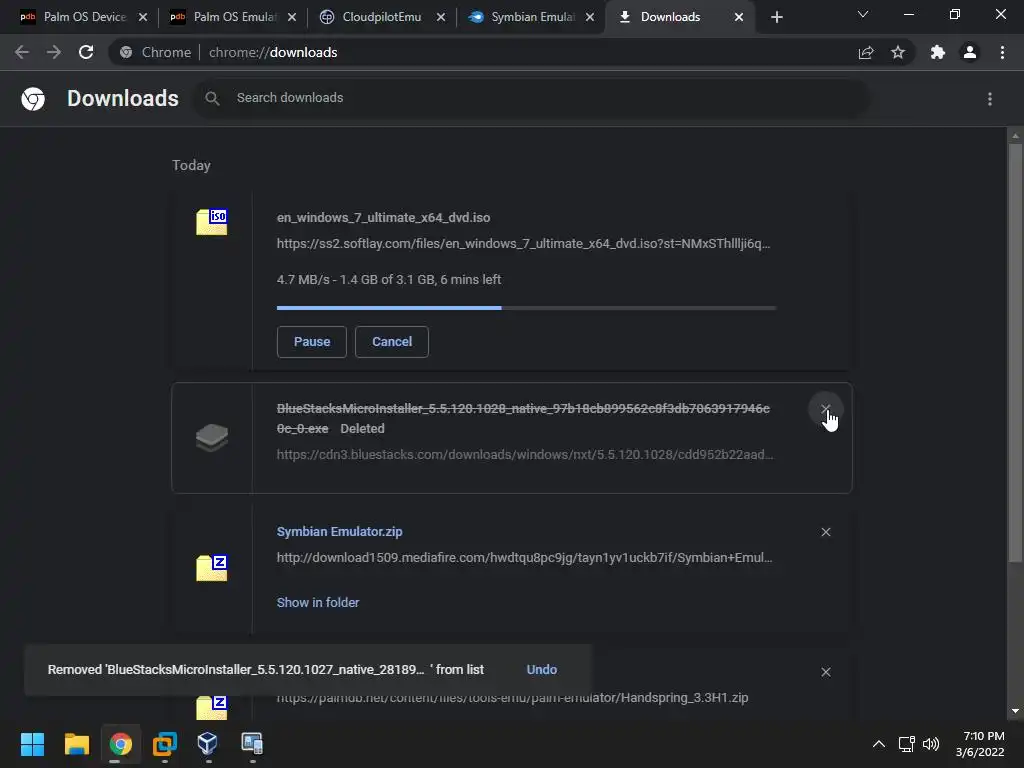
Task: Remove Symbian Emulator.zip from the list
Action: pyautogui.click(x=825, y=532)
